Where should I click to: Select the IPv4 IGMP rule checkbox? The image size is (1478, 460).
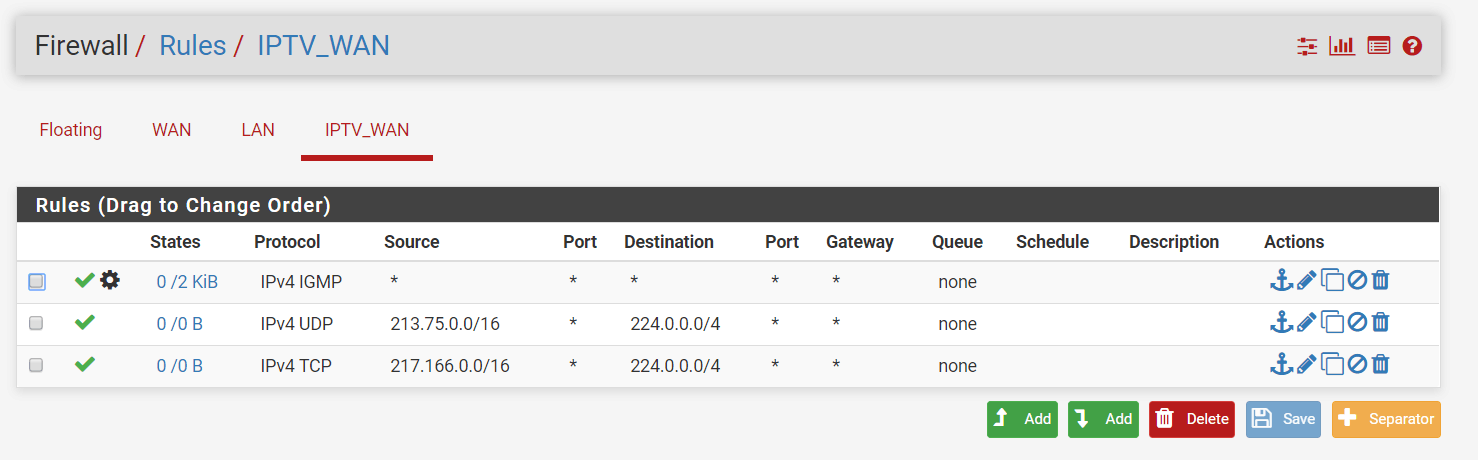point(36,282)
